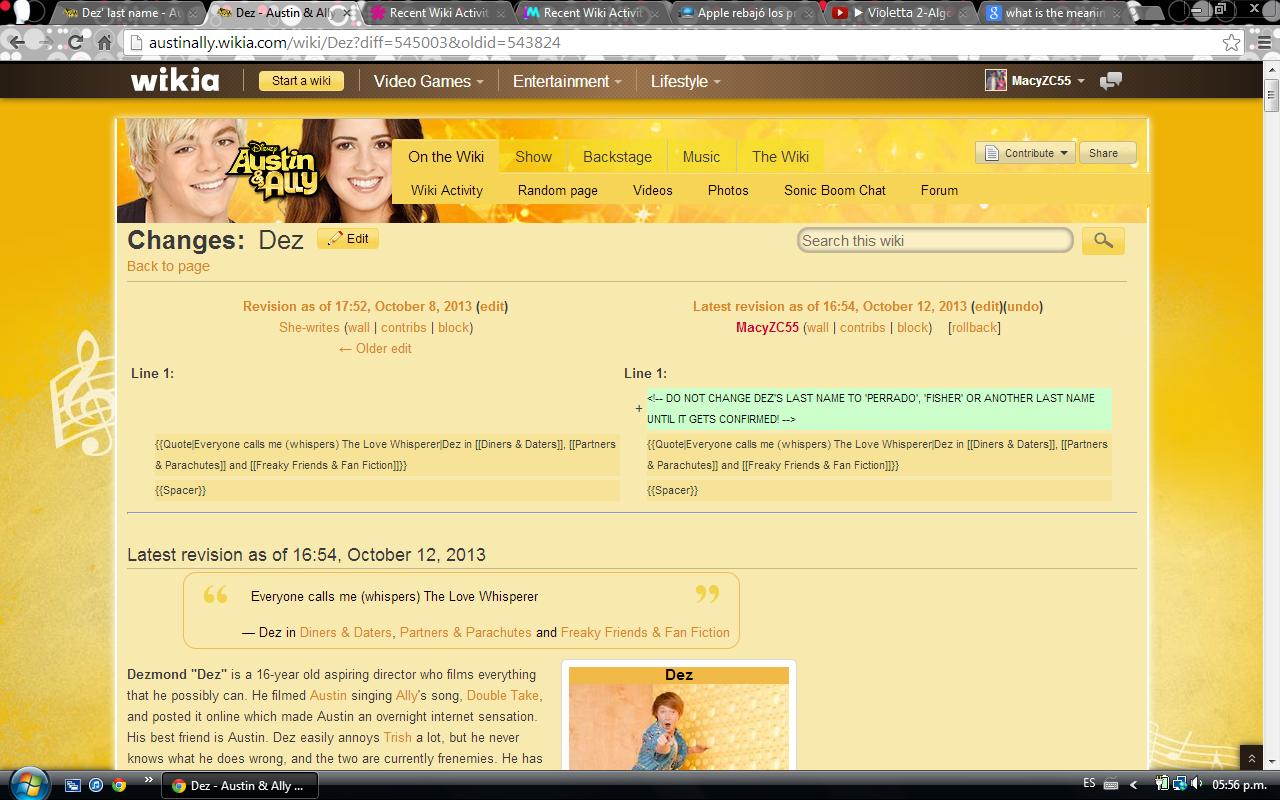This screenshot has height=800, width=1280.
Task: Click the Start a wiki button
Action: coord(301,81)
